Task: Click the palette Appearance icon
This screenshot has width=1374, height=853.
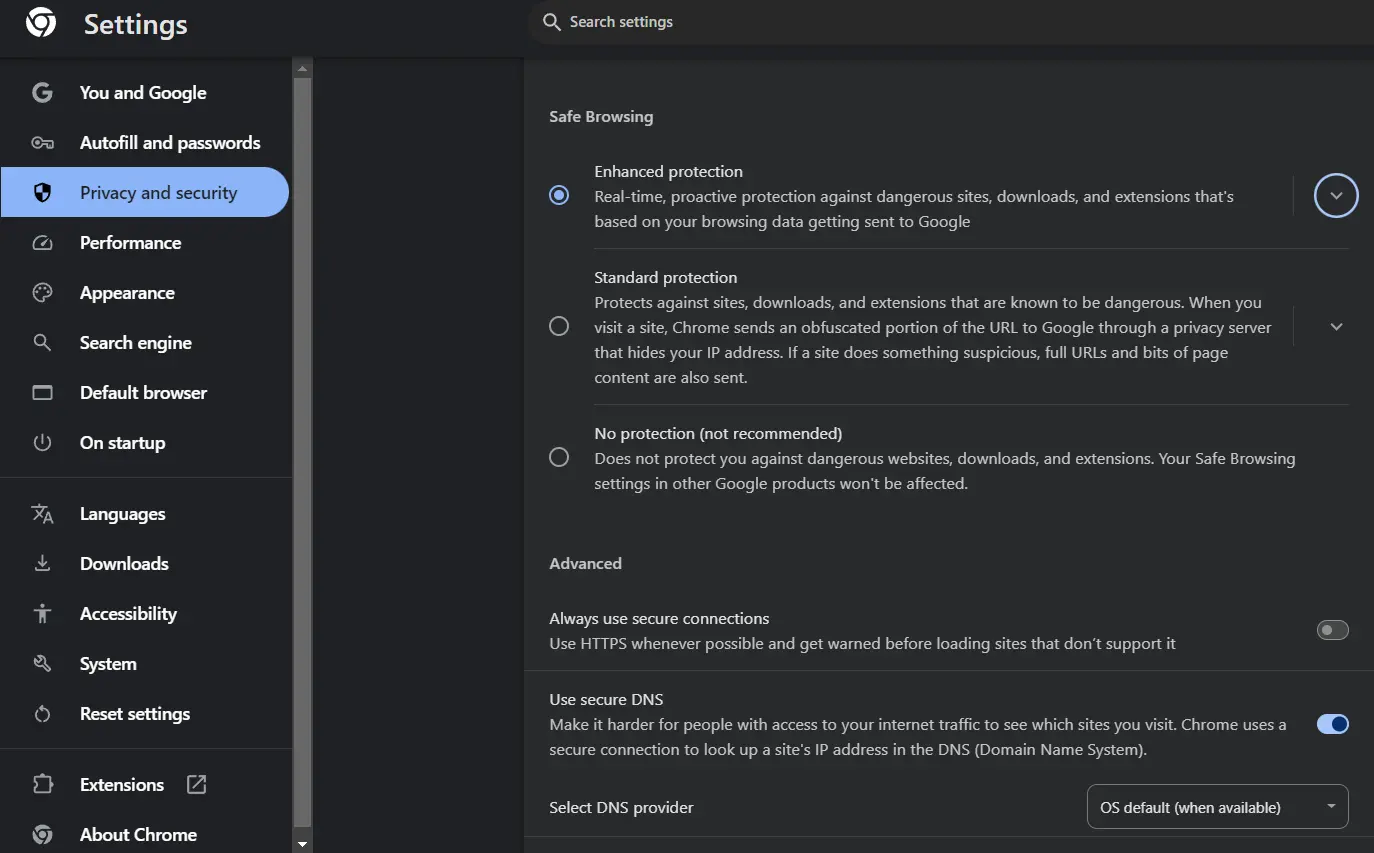Action: (x=42, y=293)
